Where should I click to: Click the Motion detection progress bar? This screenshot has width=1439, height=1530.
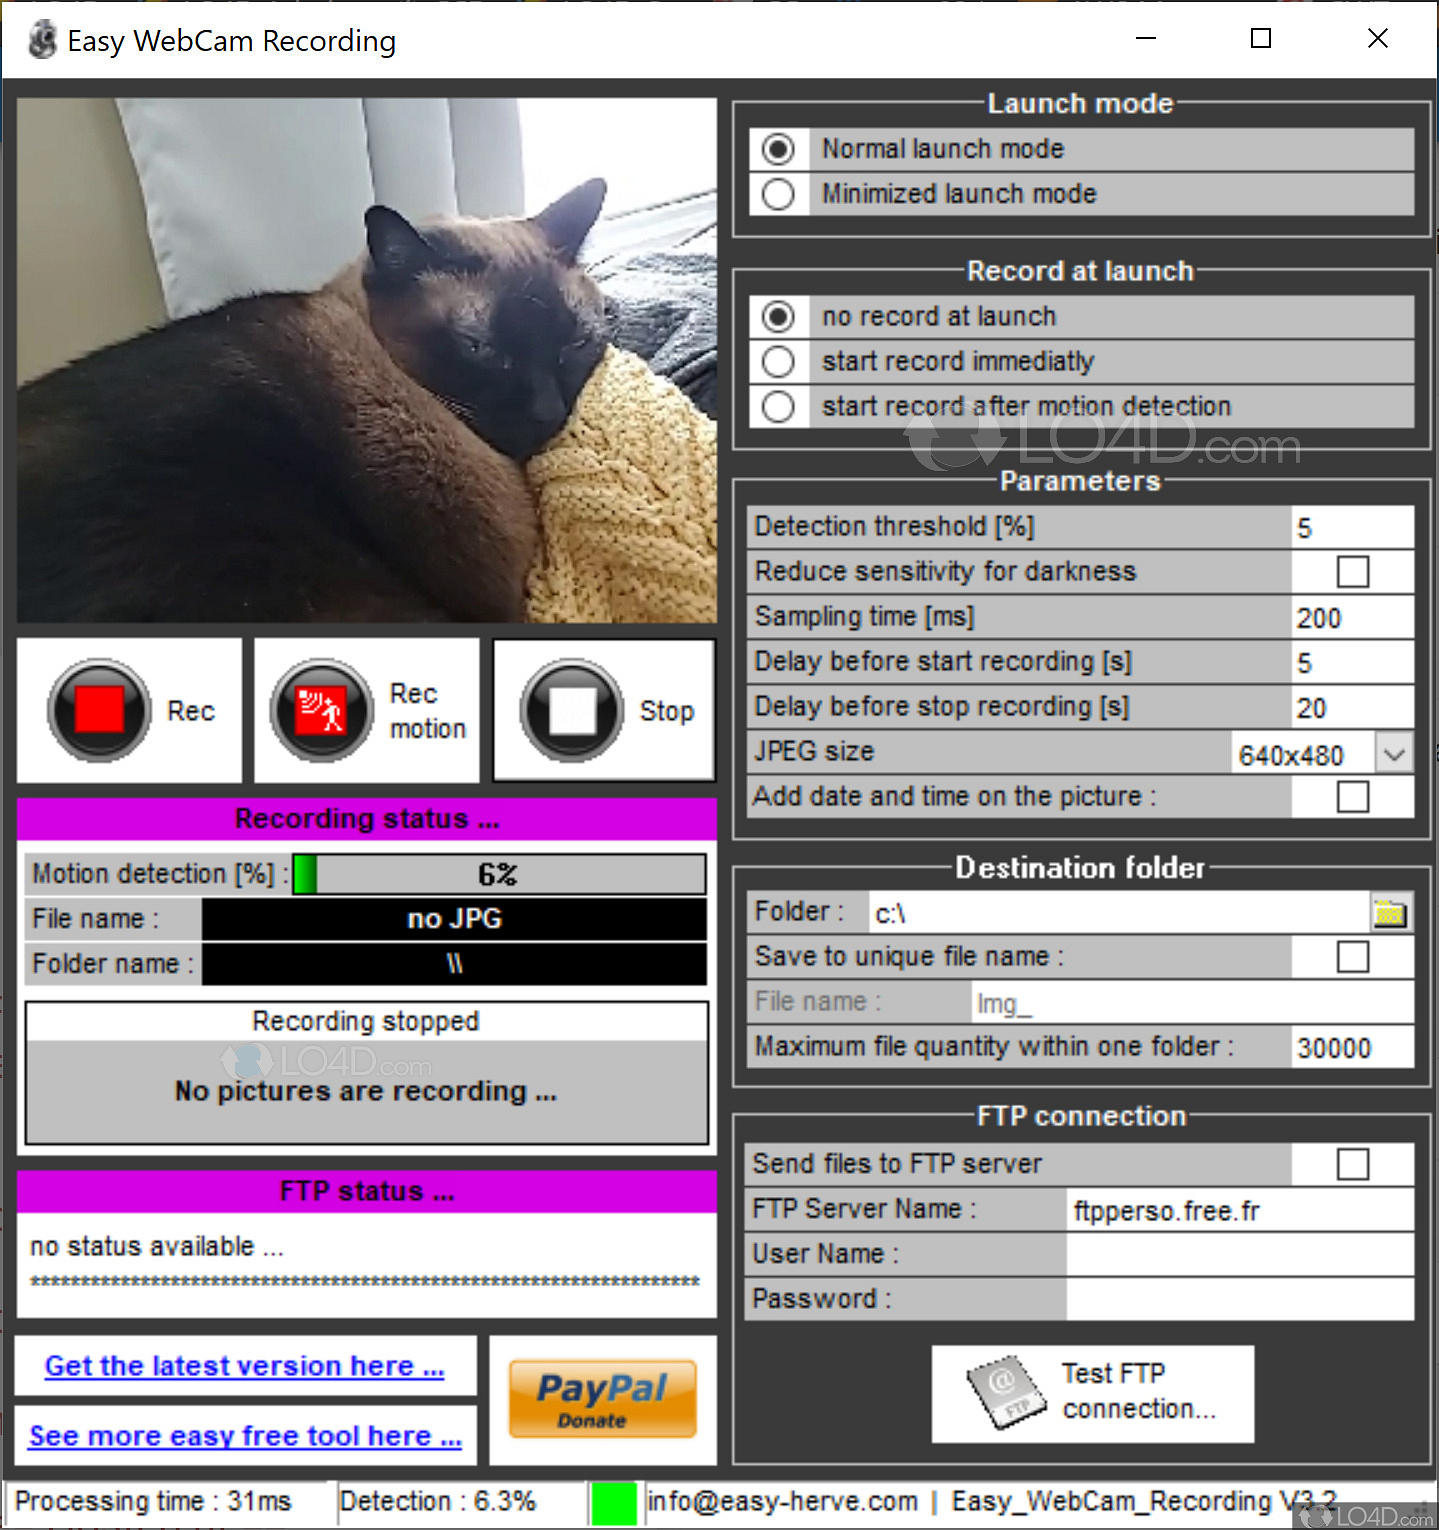(x=499, y=874)
